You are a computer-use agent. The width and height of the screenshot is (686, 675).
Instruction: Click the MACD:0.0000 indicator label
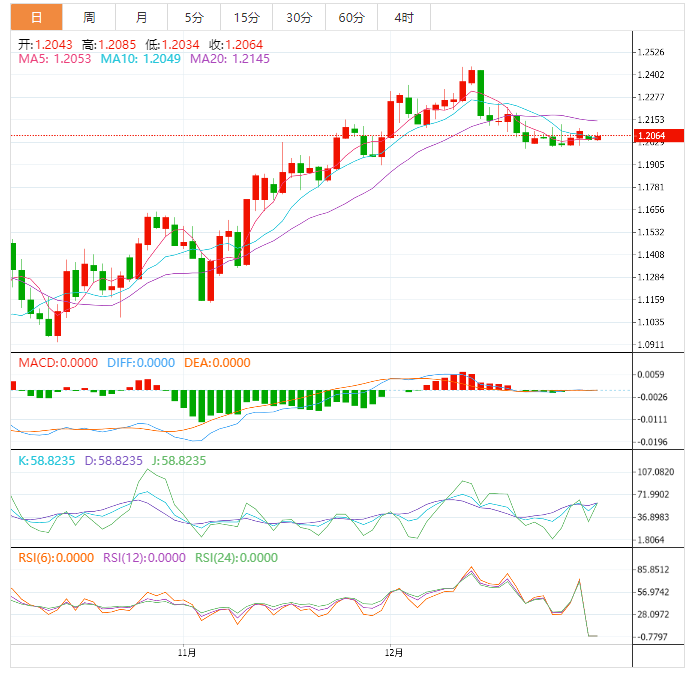point(58,363)
